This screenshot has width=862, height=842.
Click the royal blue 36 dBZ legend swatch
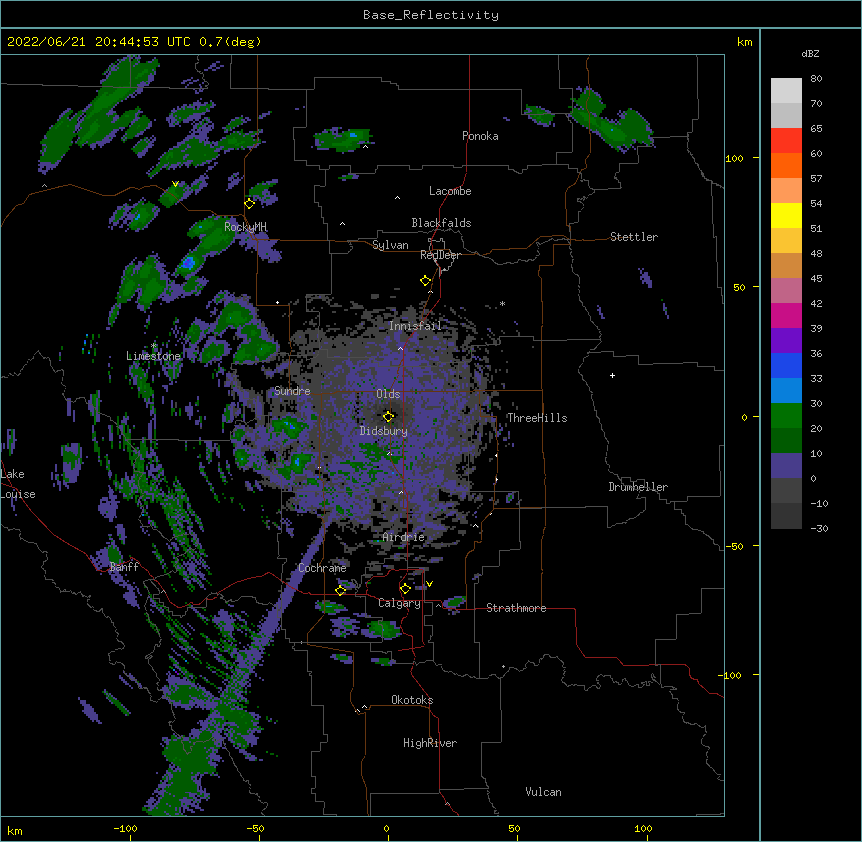tap(786, 365)
